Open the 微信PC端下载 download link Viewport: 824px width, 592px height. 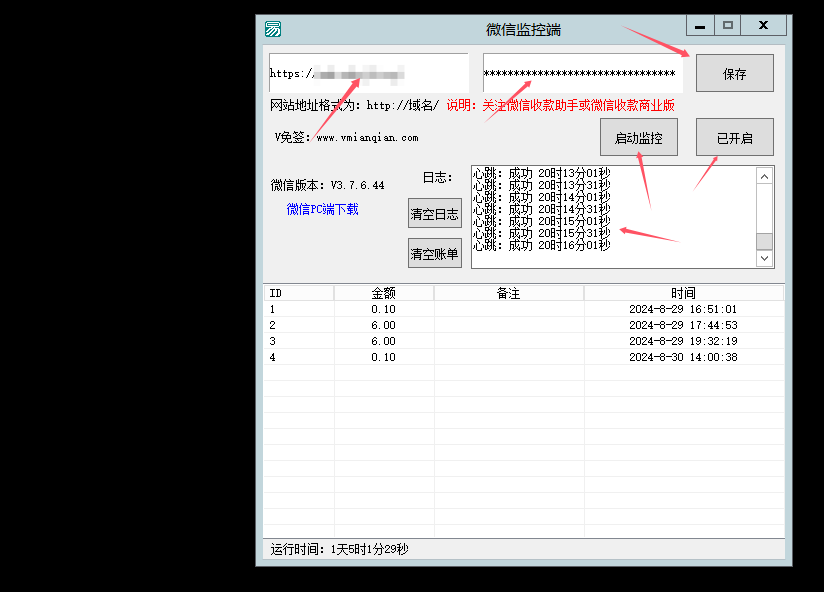[322, 209]
